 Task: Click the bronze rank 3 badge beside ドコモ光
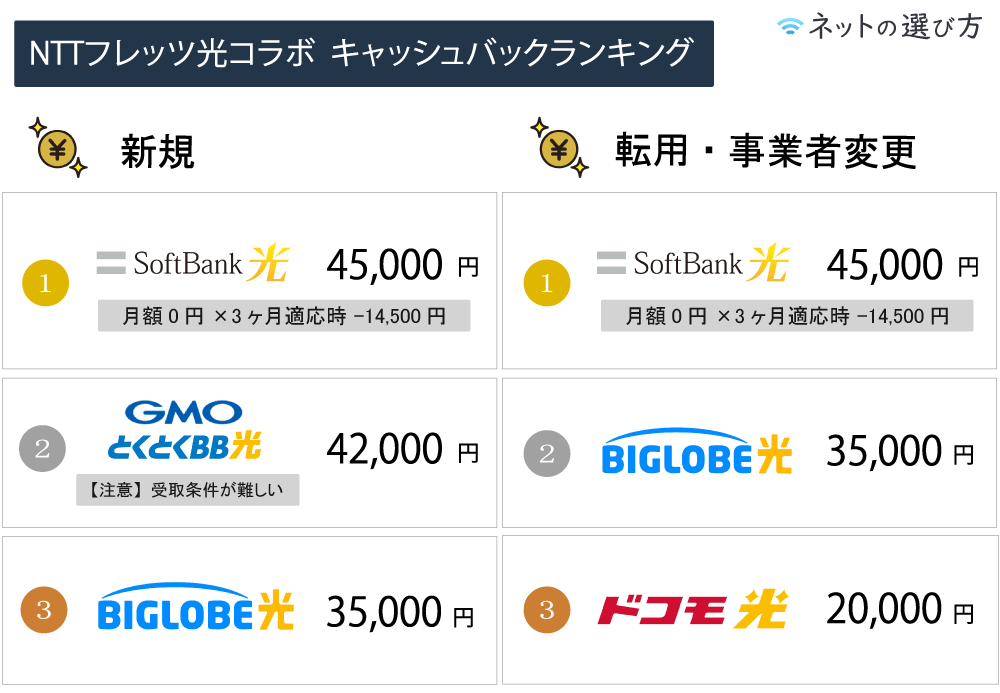click(x=547, y=609)
